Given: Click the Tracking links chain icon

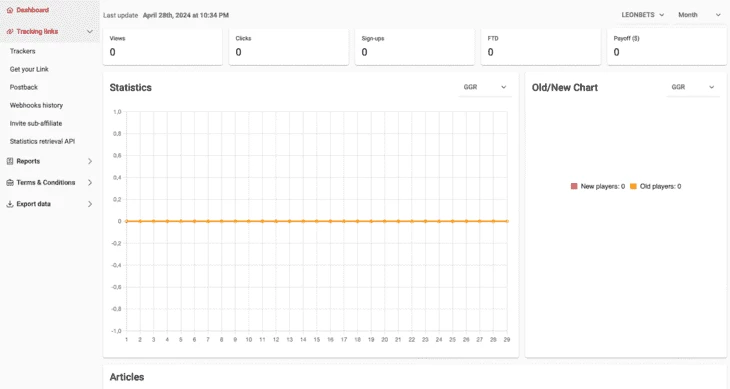Looking at the screenshot, I should (10, 32).
